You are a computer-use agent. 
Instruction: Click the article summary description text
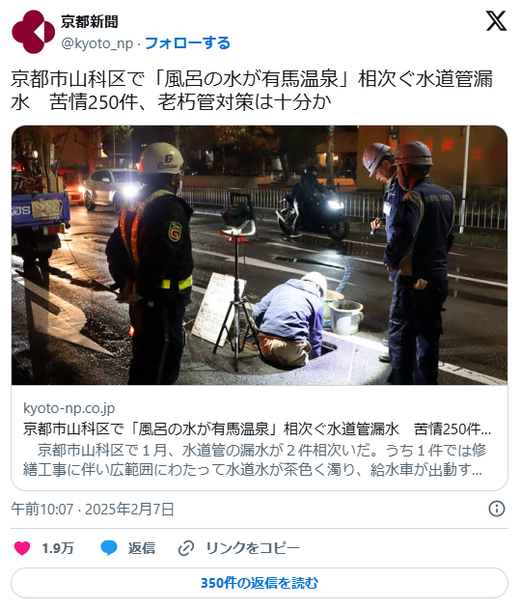pyautogui.click(x=254, y=460)
